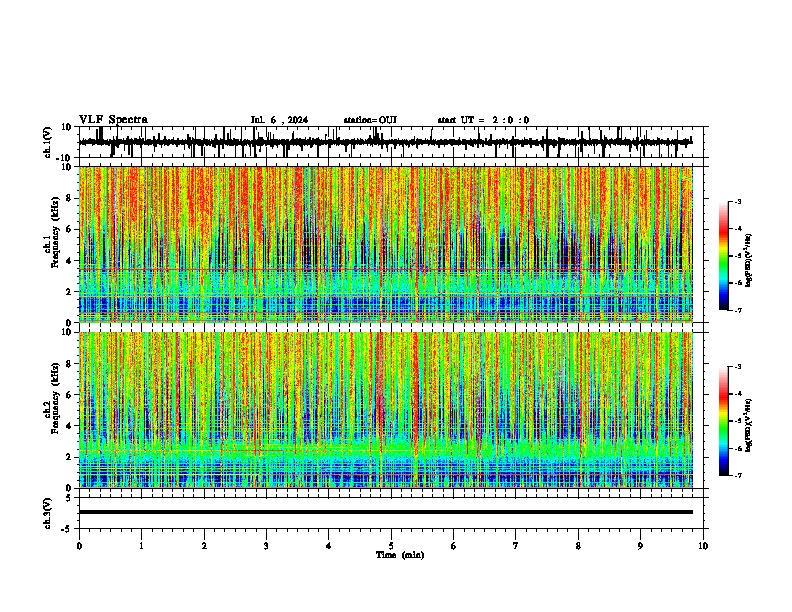Screen dimensions: 792x612
Task: Click the "-7" label on ch.2 color bar
Action: pos(737,475)
